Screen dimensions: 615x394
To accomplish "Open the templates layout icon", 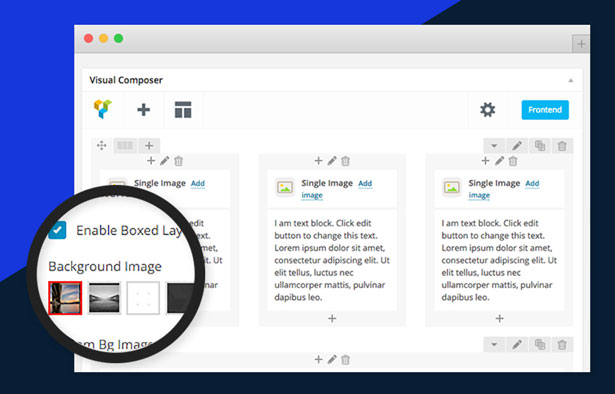I will pyautogui.click(x=183, y=109).
